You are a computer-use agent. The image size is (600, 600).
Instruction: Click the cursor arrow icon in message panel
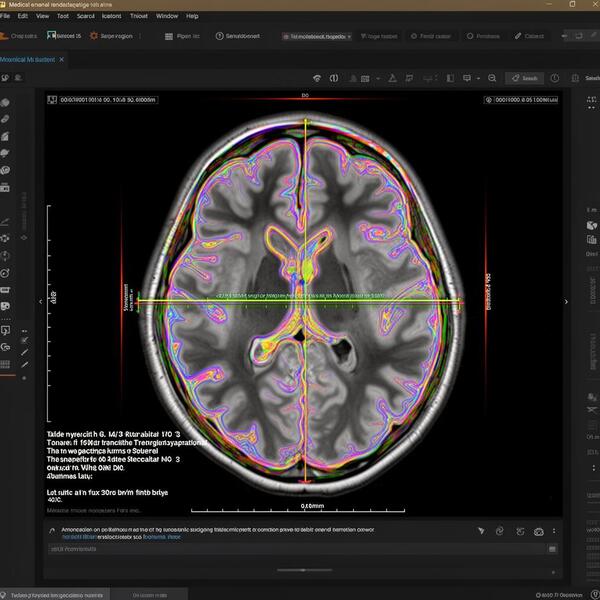click(481, 531)
